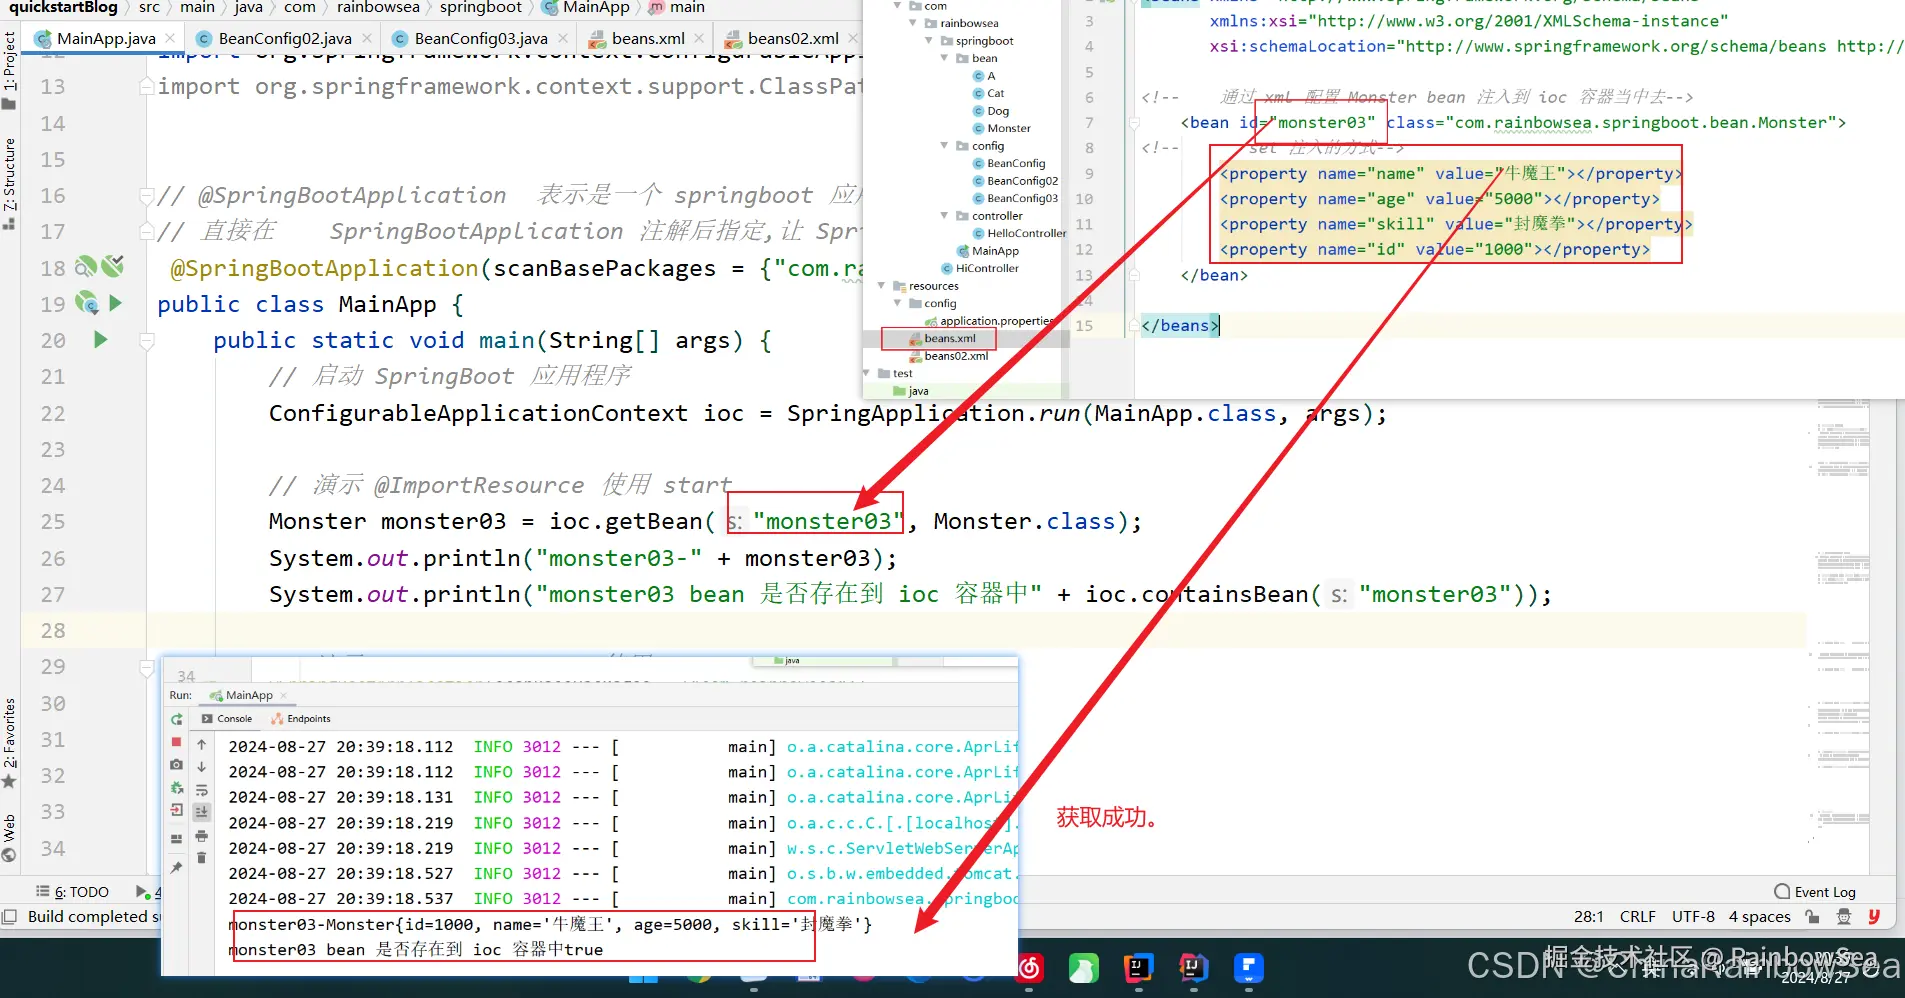
Task: Close the MainApp run tab
Action: click(283, 696)
